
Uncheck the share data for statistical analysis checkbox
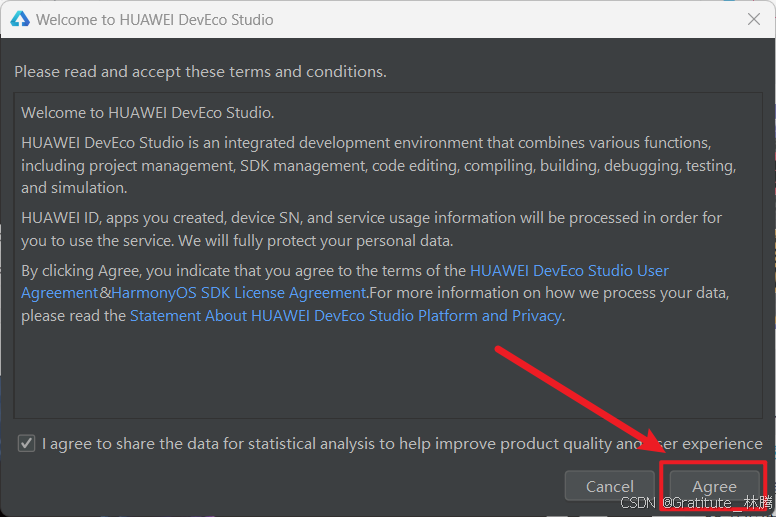click(x=26, y=443)
